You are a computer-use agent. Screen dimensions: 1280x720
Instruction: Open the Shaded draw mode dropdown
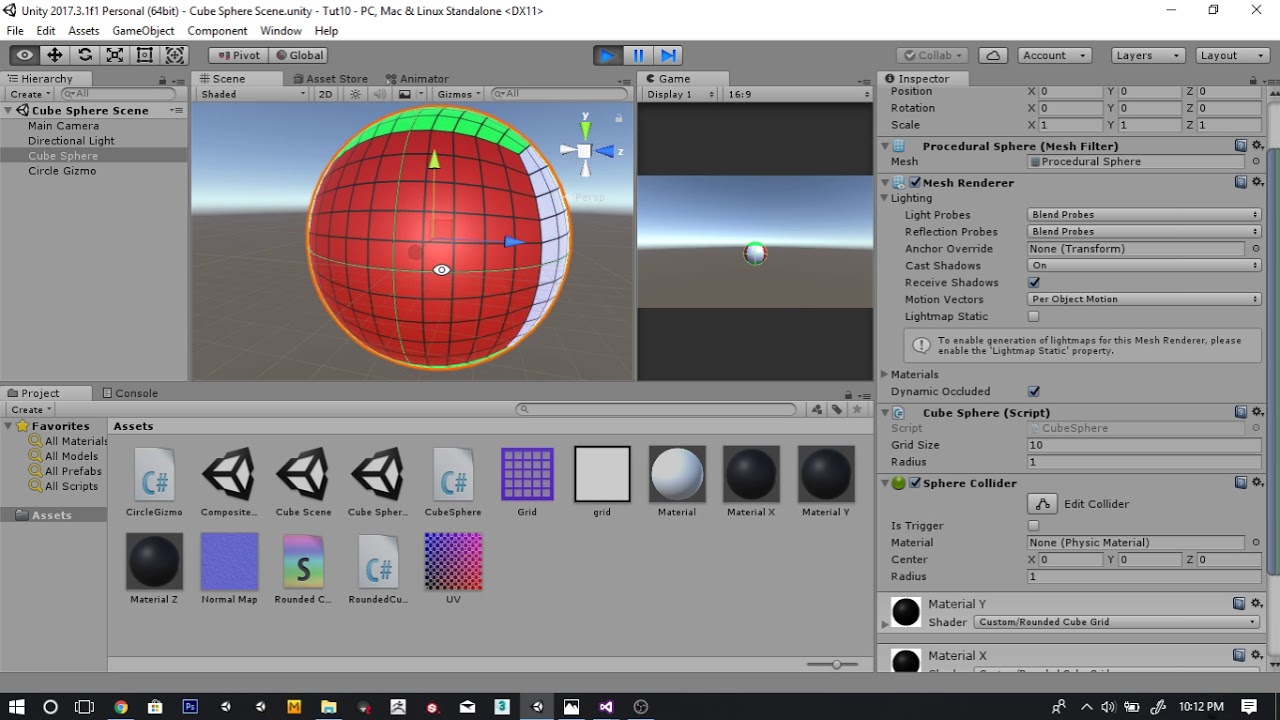click(x=253, y=94)
